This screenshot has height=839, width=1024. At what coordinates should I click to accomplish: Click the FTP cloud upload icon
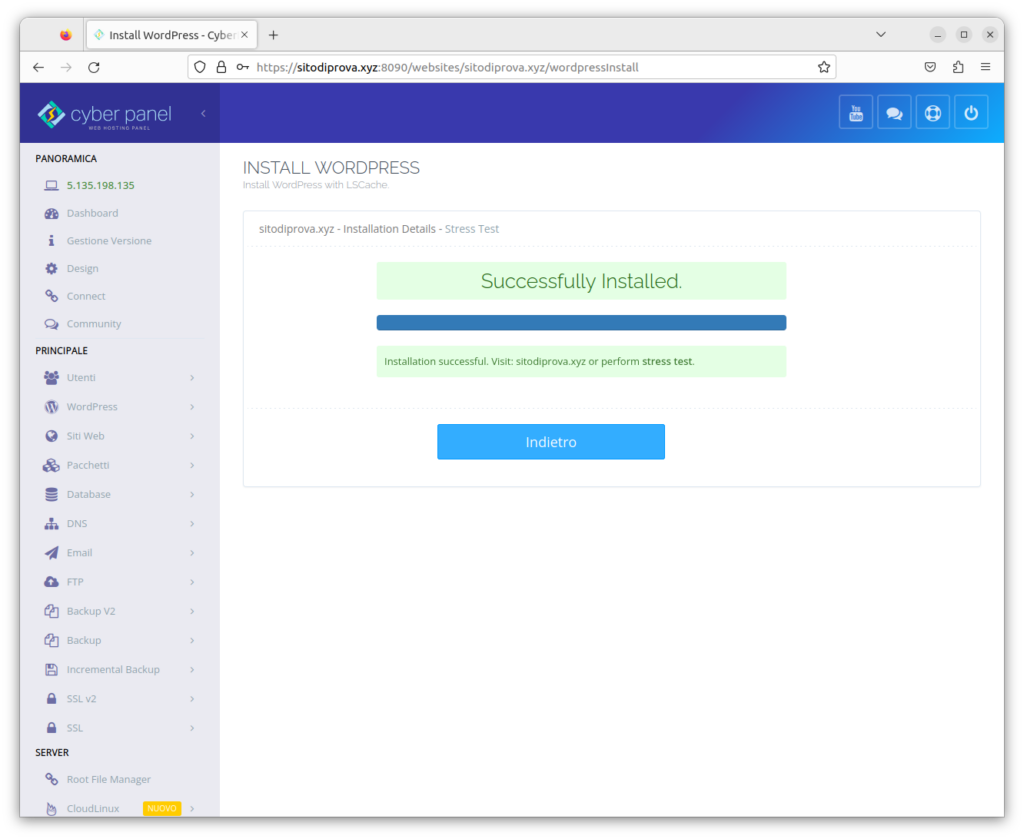point(52,582)
